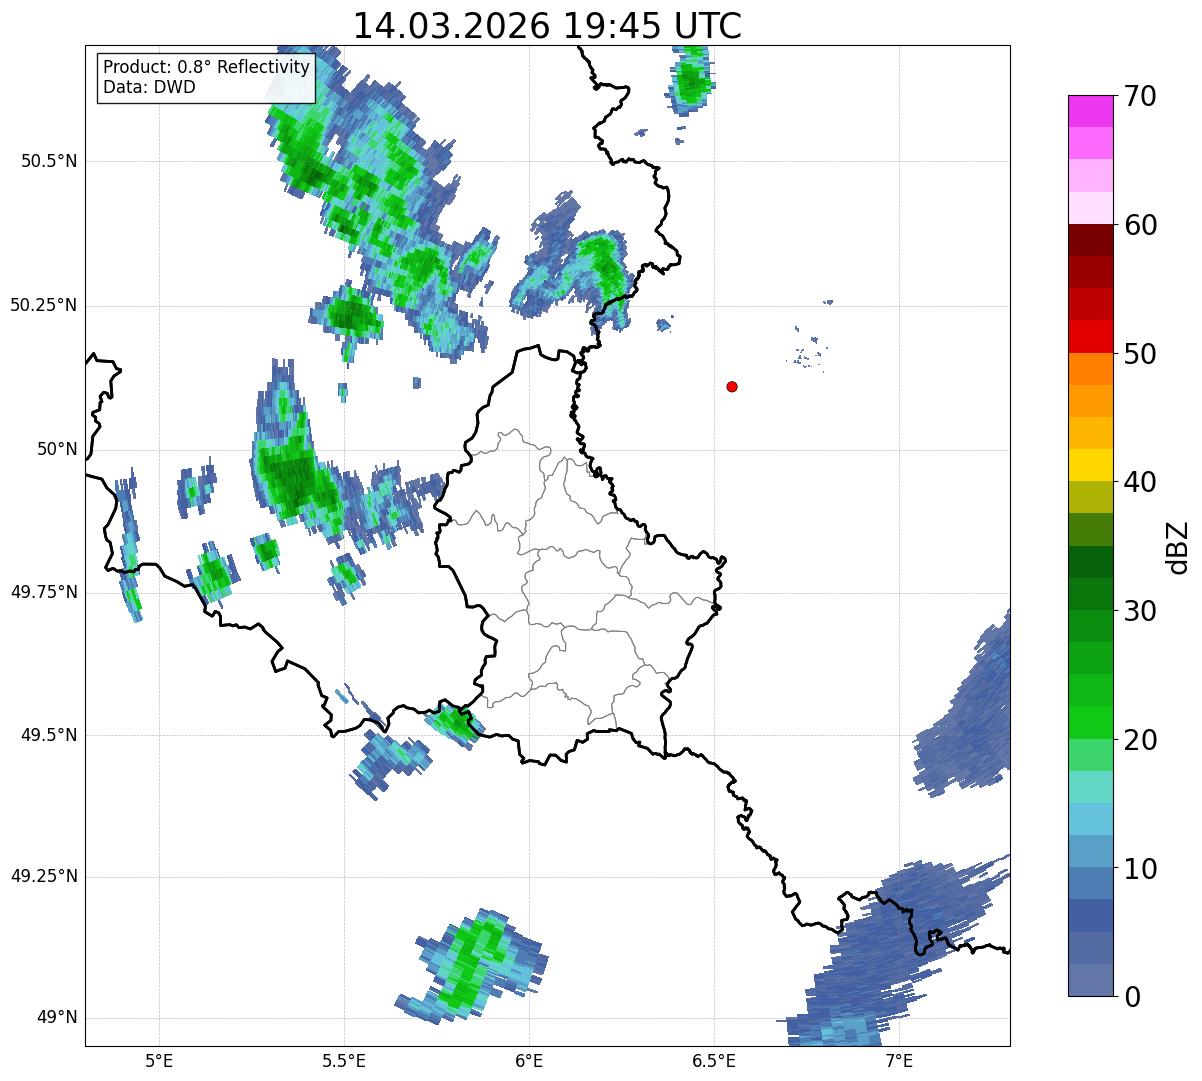Click the 'Product: 0.8° Reflectivity' text
This screenshot has width=1202, height=1081.
pos(206,67)
